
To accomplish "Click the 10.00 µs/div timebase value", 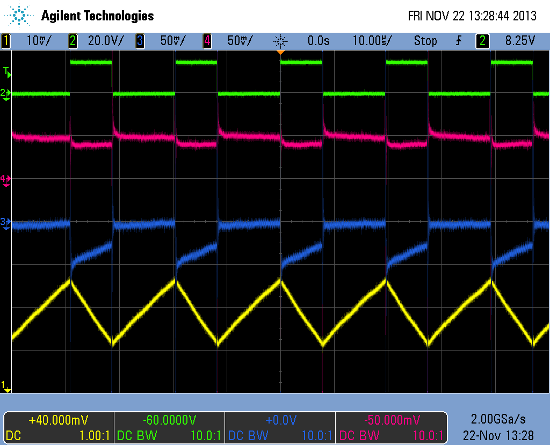I will 372,41.
